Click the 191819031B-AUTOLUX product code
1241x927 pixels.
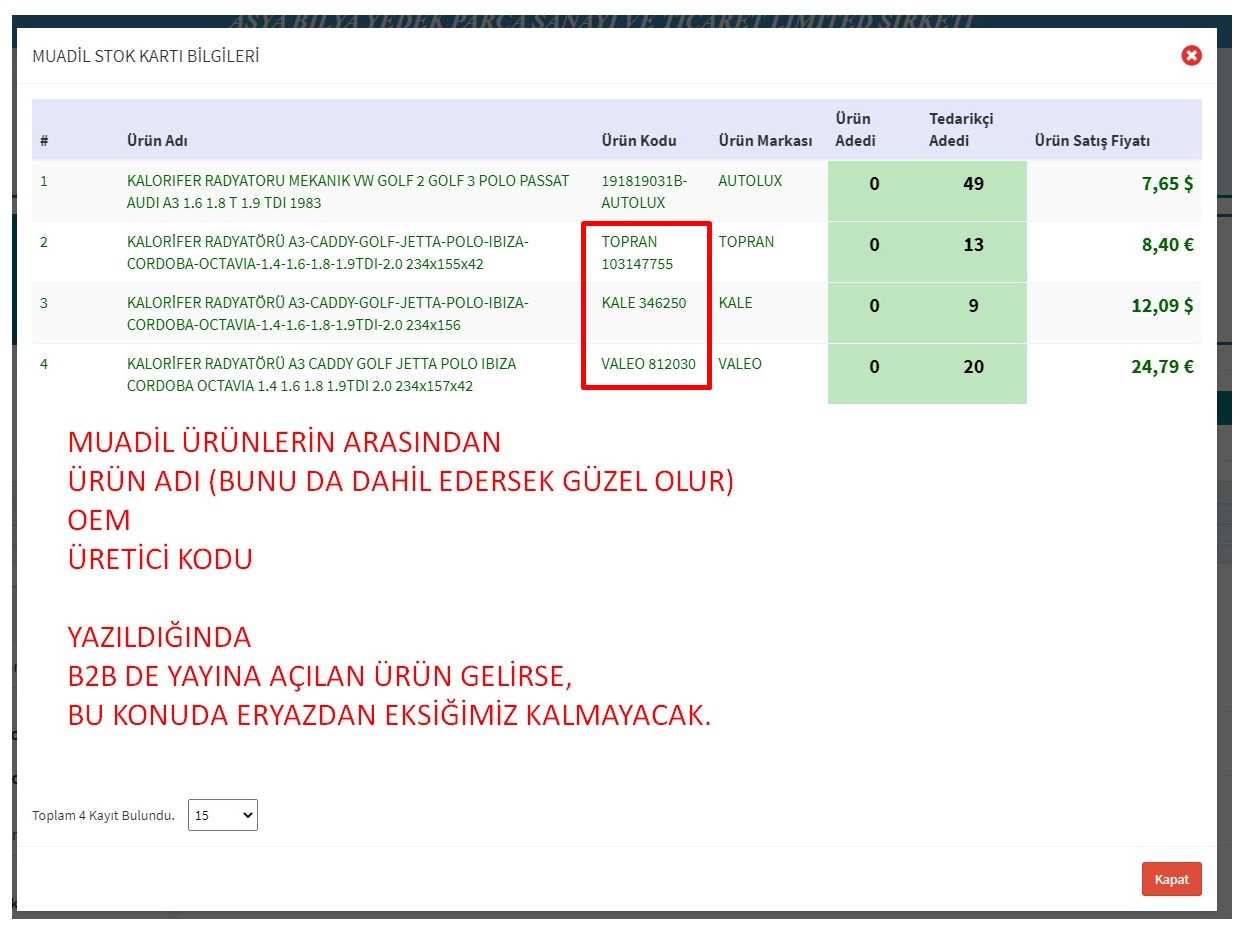[x=644, y=192]
